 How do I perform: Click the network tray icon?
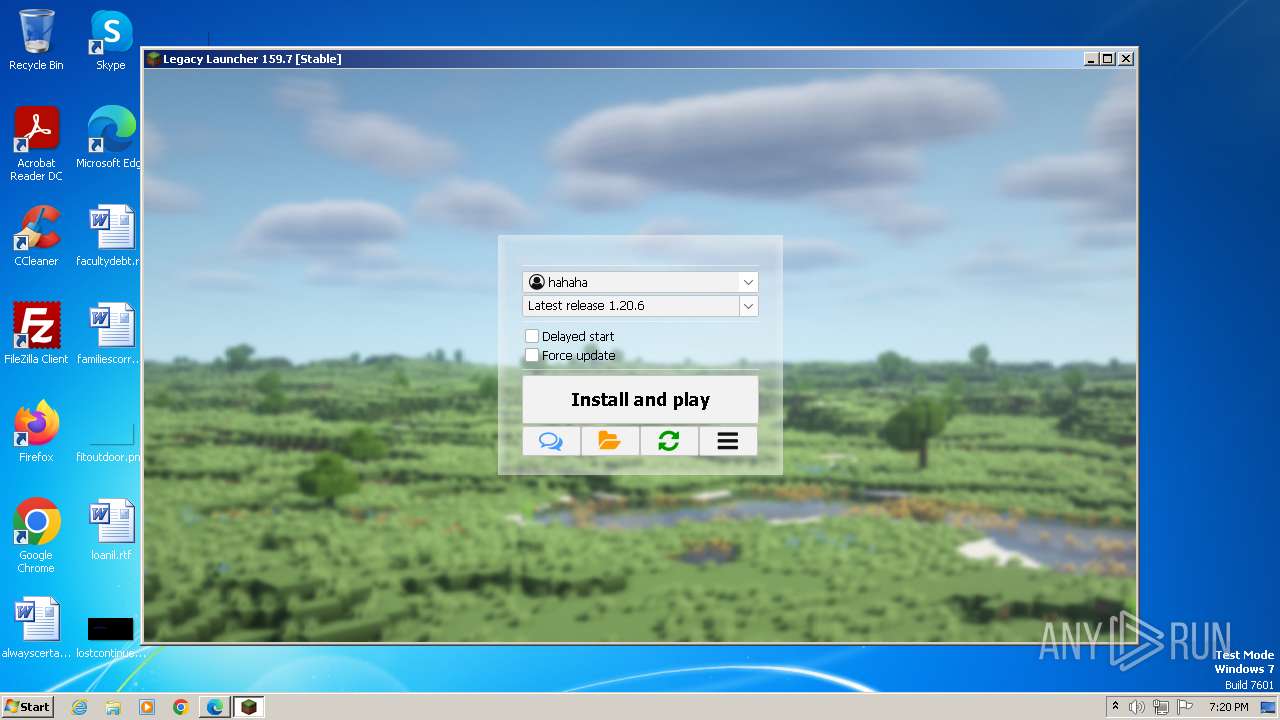pyautogui.click(x=1160, y=707)
